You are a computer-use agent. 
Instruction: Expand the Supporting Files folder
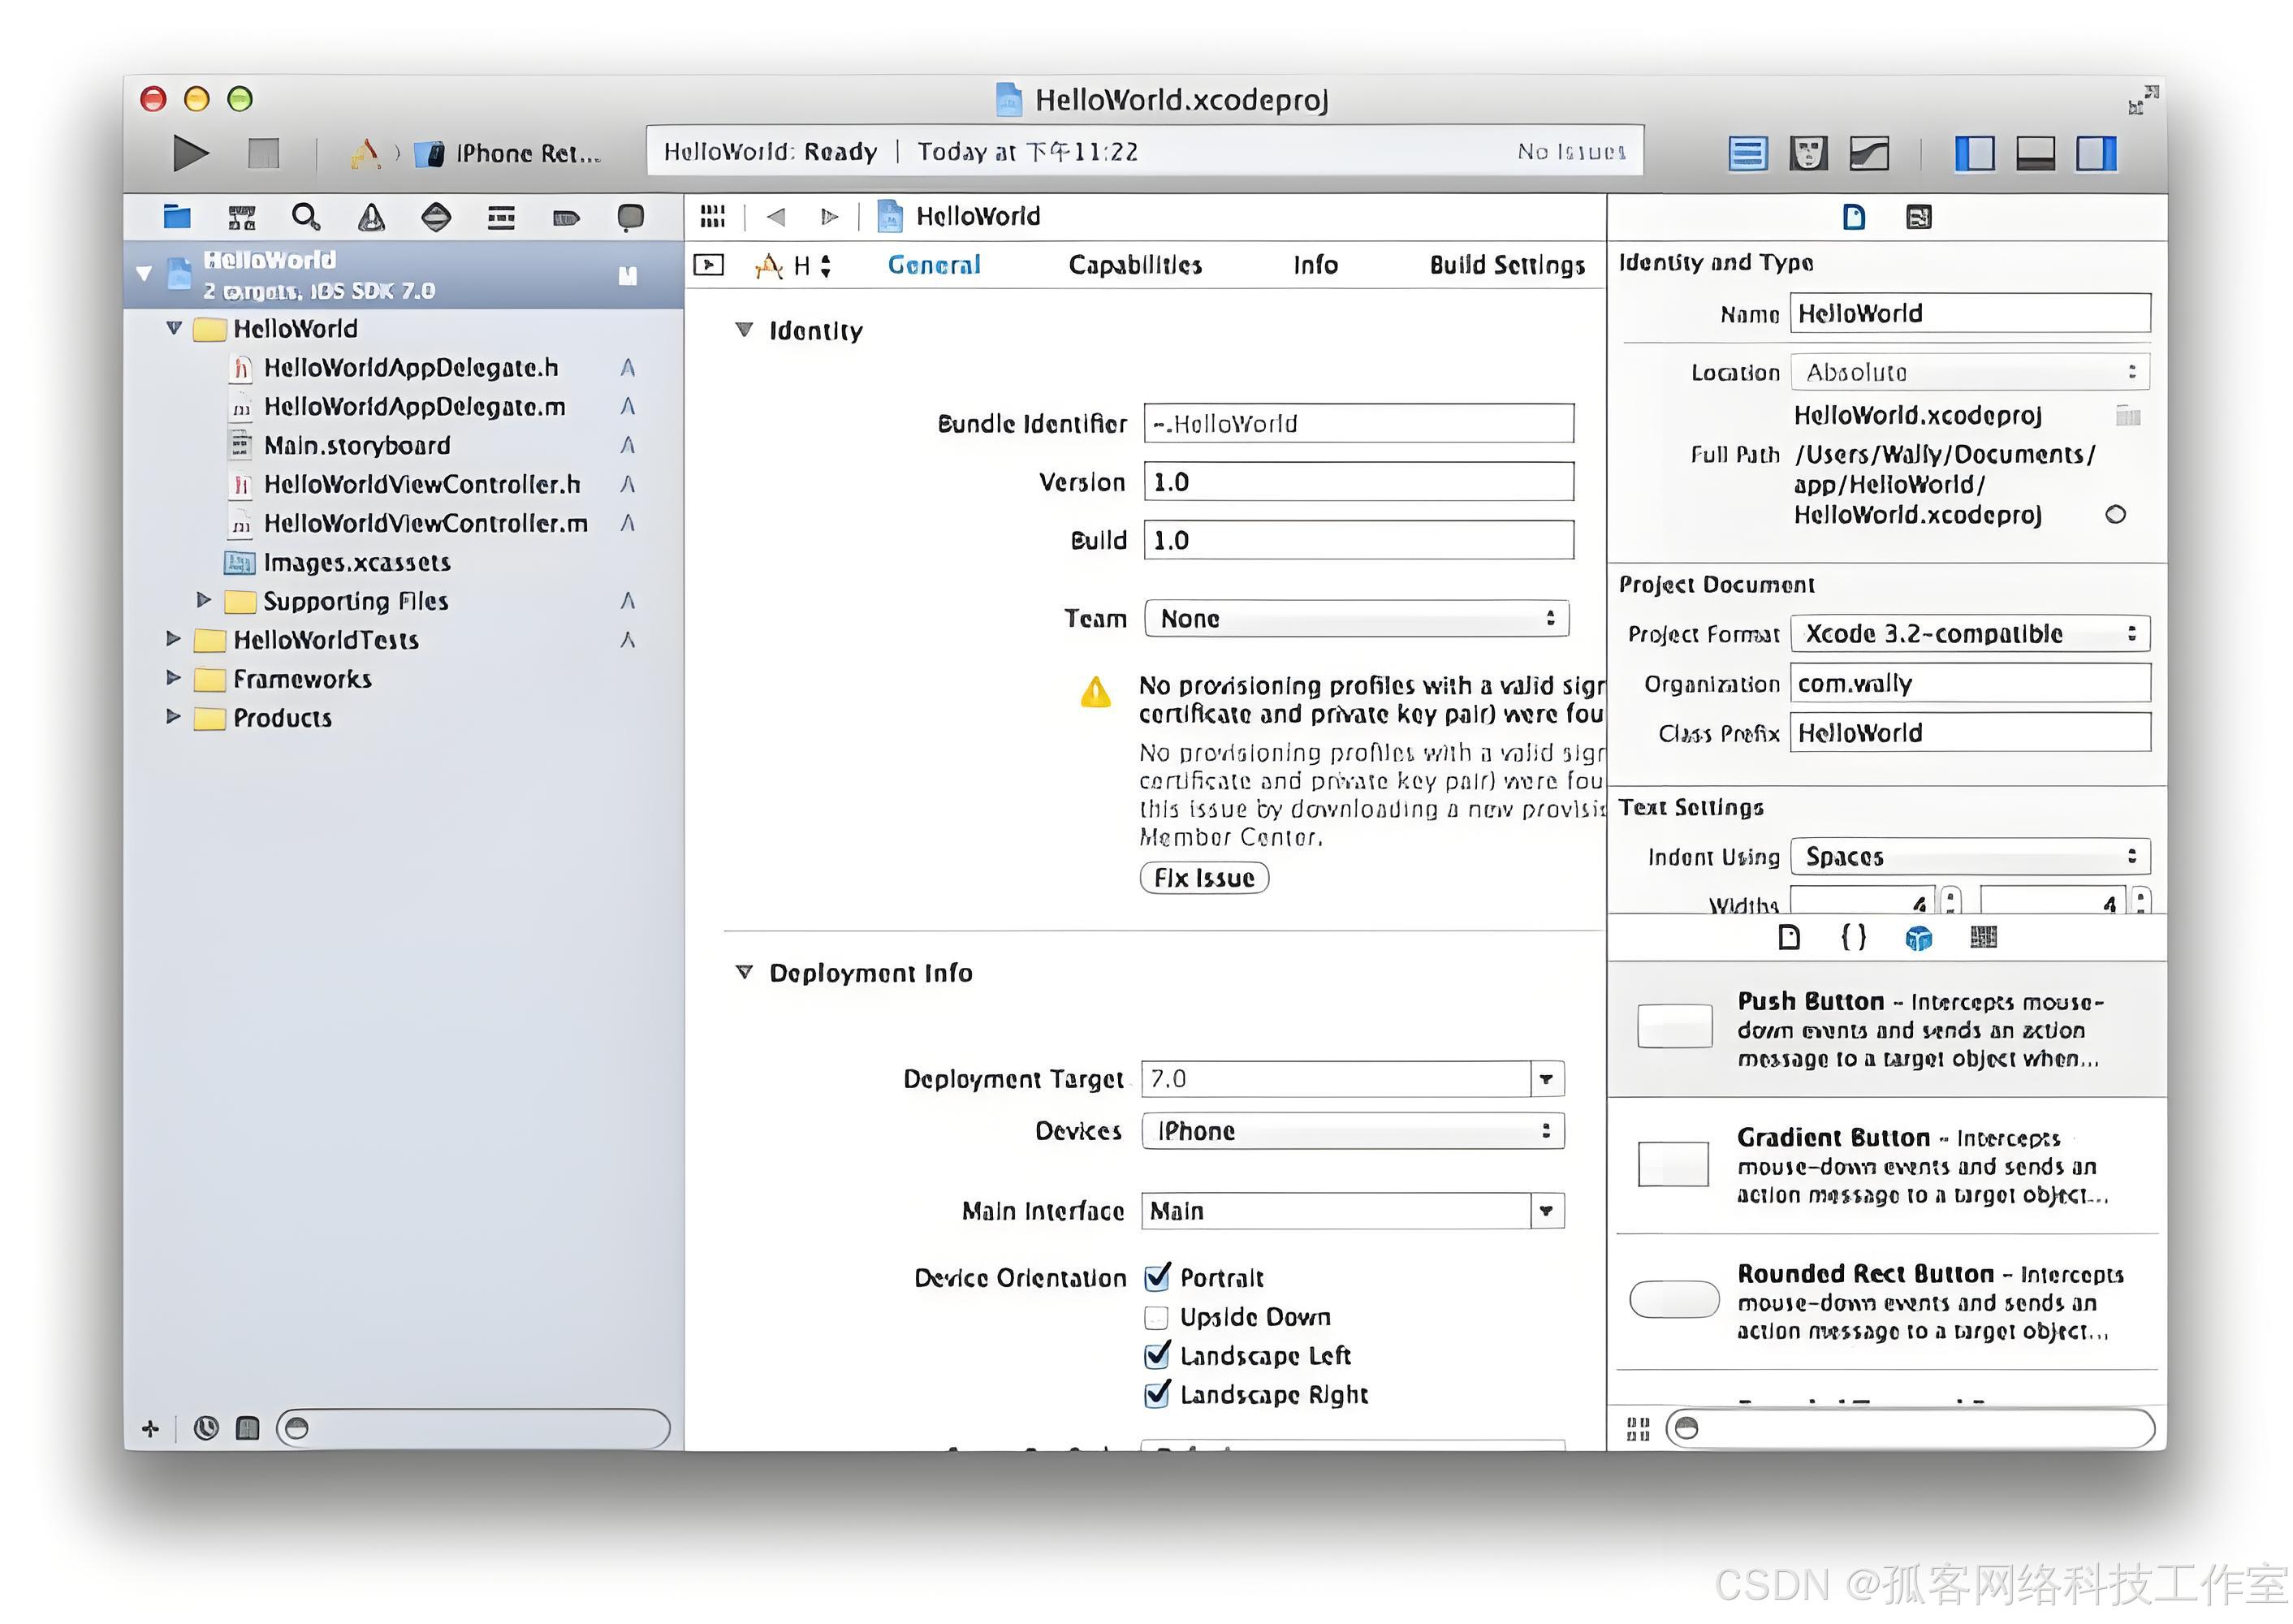click(x=203, y=600)
